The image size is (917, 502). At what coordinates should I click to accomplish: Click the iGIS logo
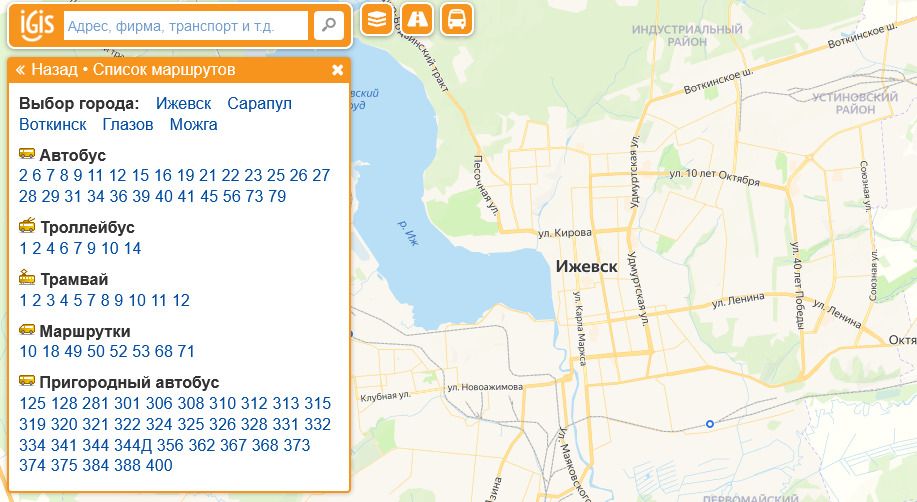pos(35,24)
